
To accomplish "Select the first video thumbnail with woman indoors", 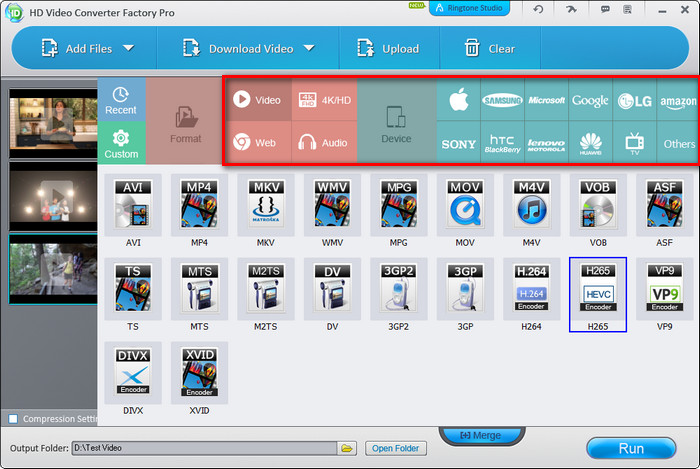I will click(x=54, y=123).
